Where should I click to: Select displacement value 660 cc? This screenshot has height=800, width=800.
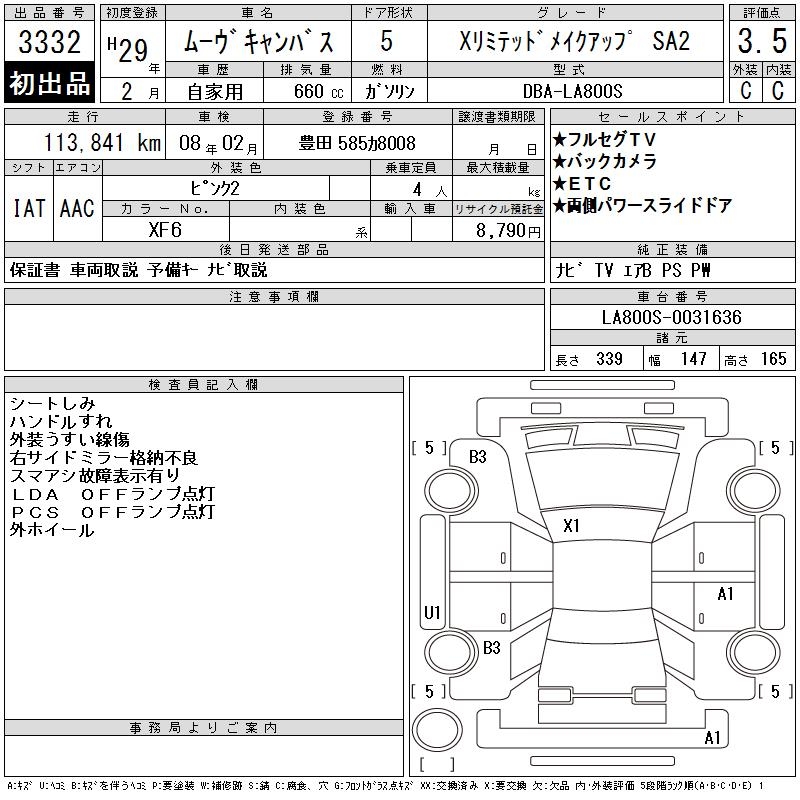point(318,91)
